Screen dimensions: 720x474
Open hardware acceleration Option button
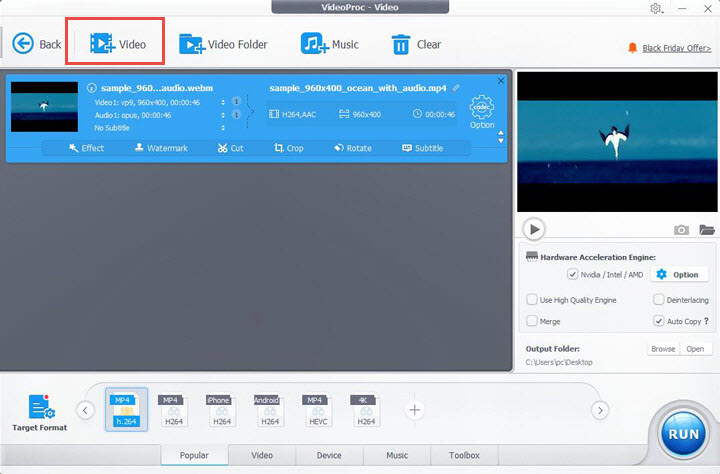679,274
